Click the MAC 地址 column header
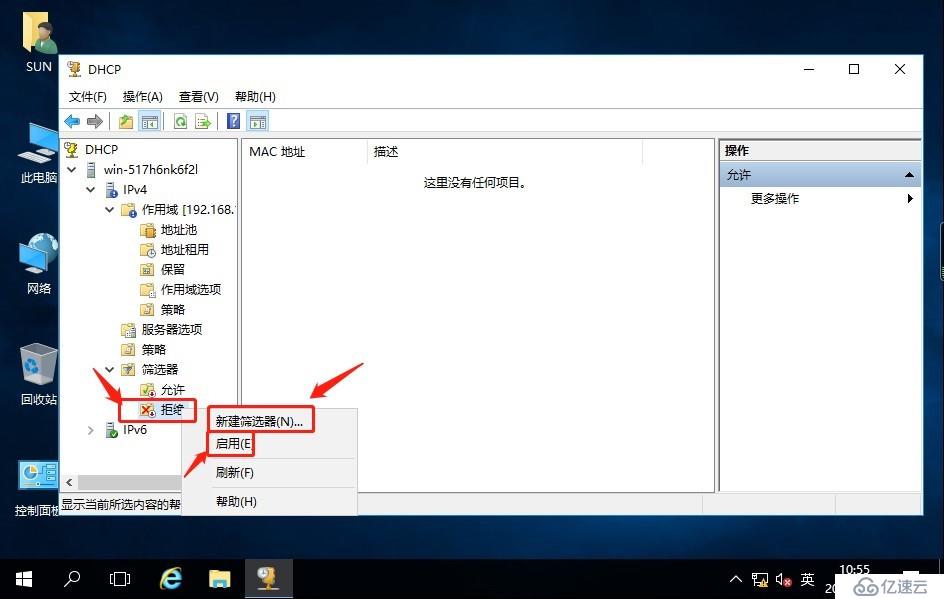This screenshot has width=944, height=599. point(305,152)
